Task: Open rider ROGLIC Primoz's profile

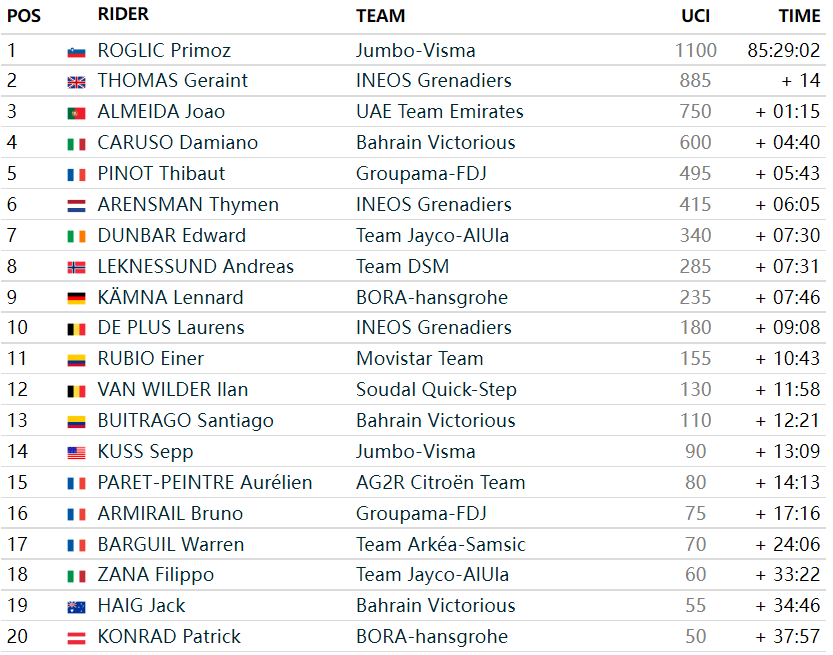Action: coord(164,50)
